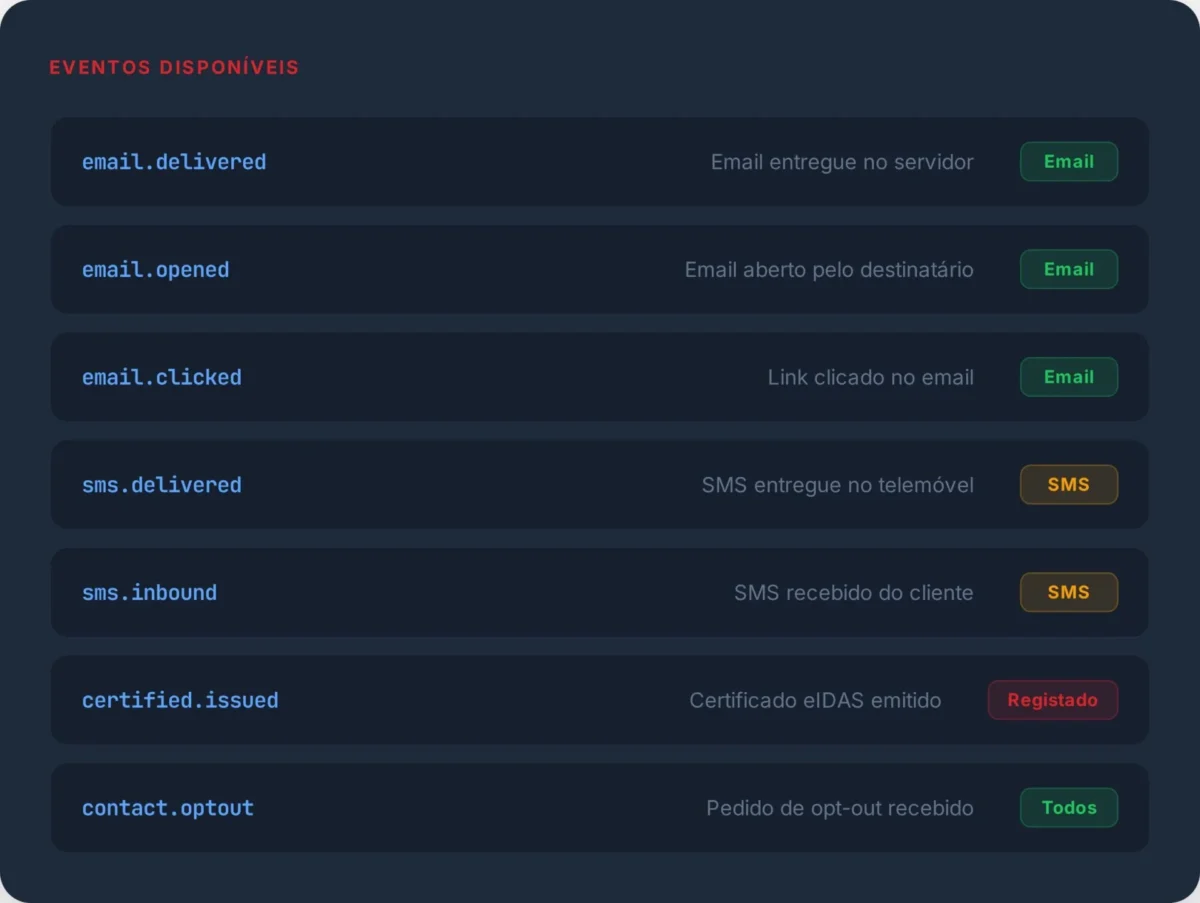Click the Email badge on email.opened row

[1068, 269]
